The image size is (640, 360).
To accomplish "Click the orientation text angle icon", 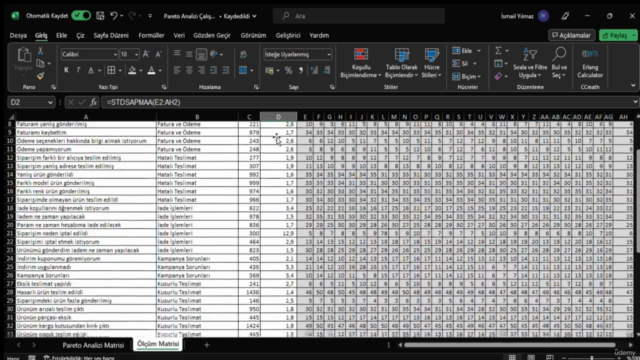I will (x=214, y=54).
